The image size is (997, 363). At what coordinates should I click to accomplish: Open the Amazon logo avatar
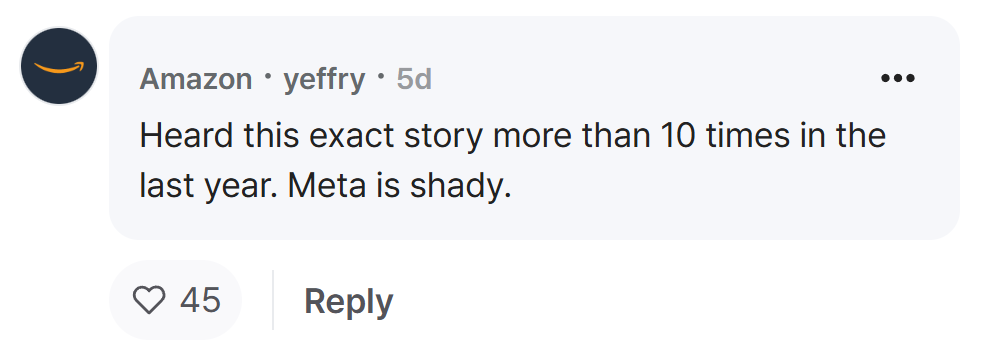tap(59, 65)
